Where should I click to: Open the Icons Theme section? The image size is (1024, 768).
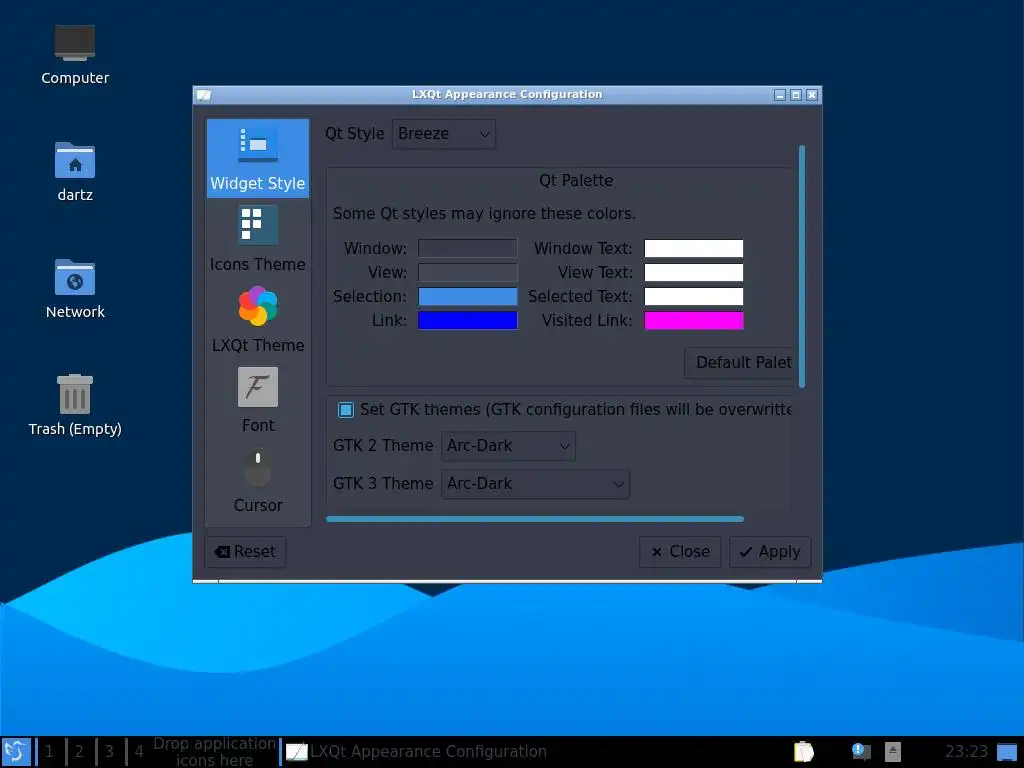pyautogui.click(x=257, y=239)
